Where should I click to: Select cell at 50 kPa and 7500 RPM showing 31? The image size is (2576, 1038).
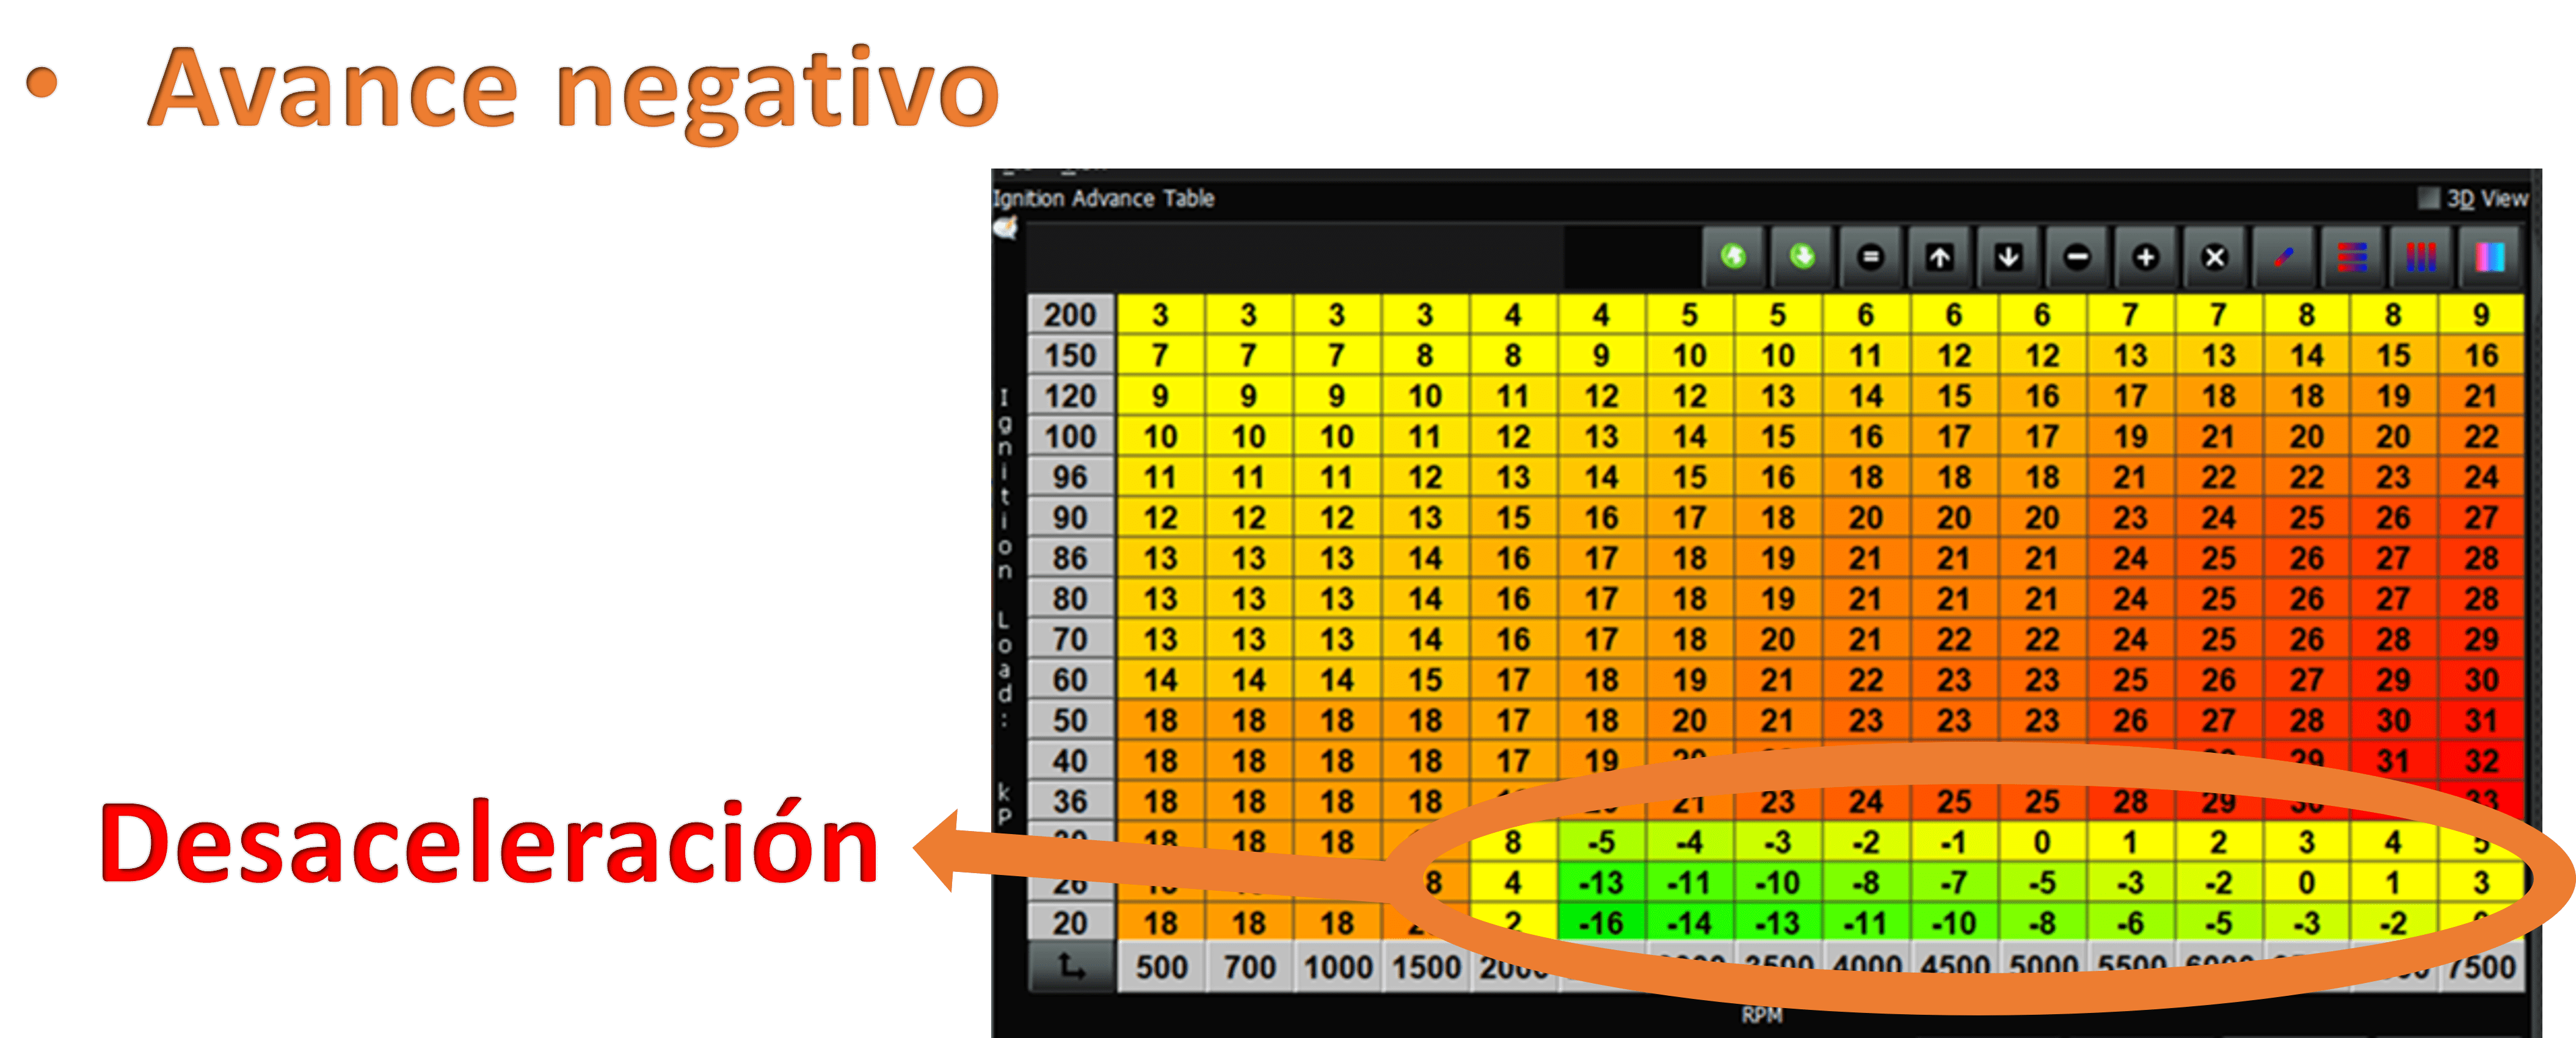(x=2482, y=720)
